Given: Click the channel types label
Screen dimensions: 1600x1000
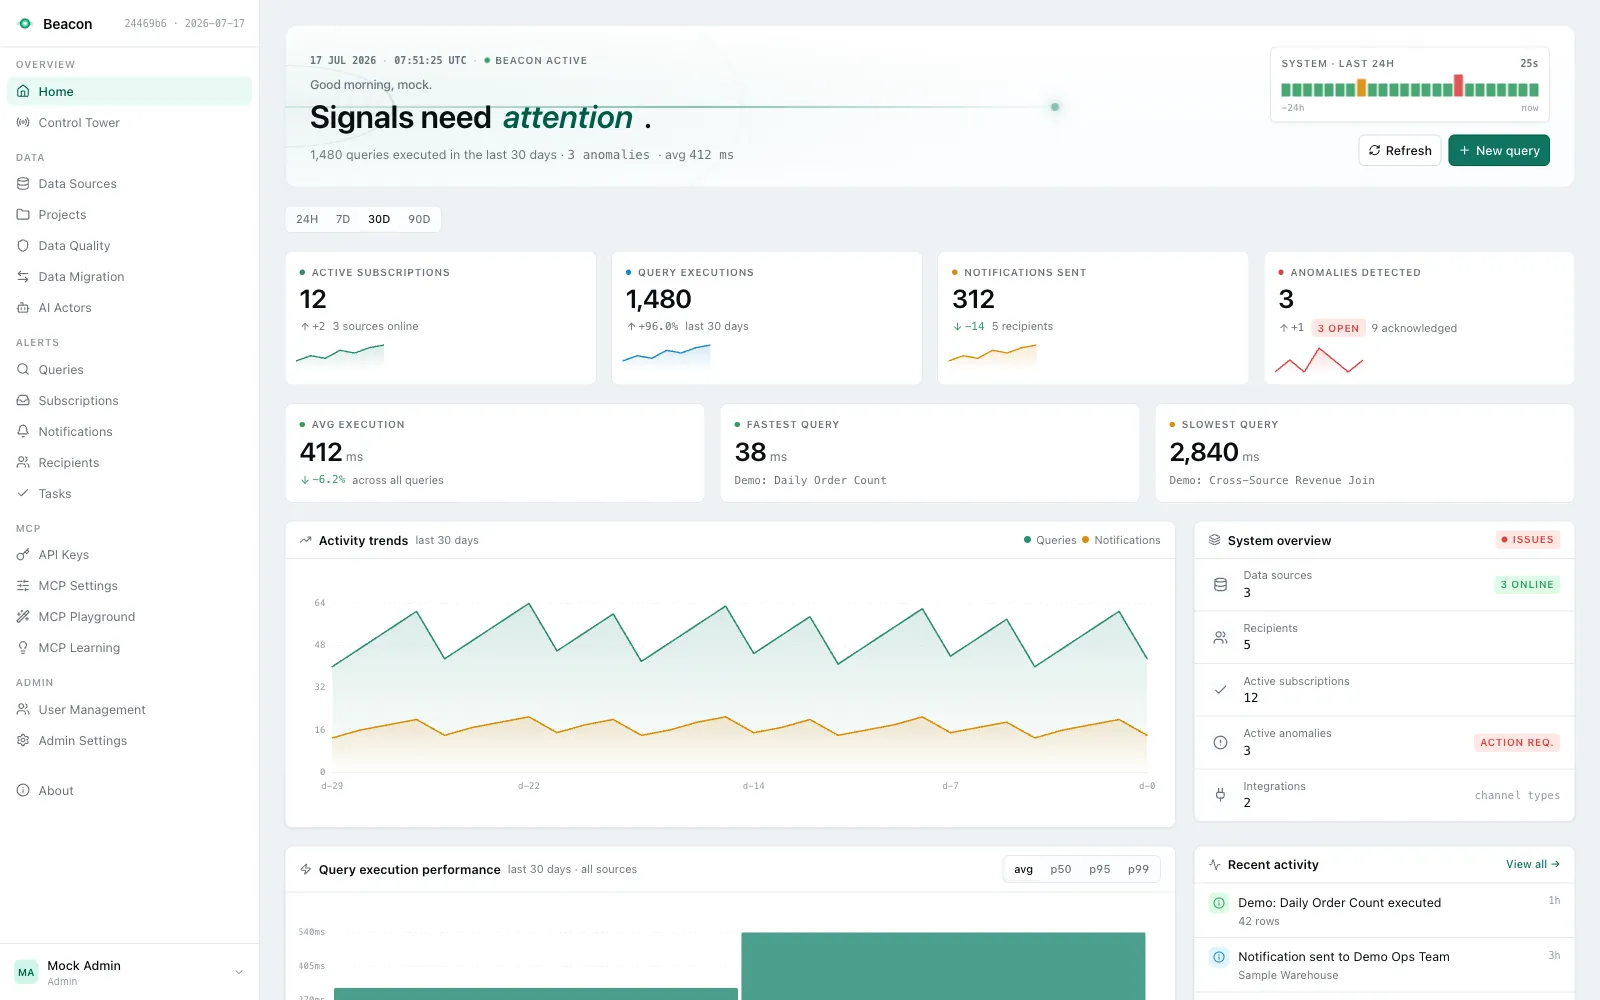Looking at the screenshot, I should (x=1517, y=795).
